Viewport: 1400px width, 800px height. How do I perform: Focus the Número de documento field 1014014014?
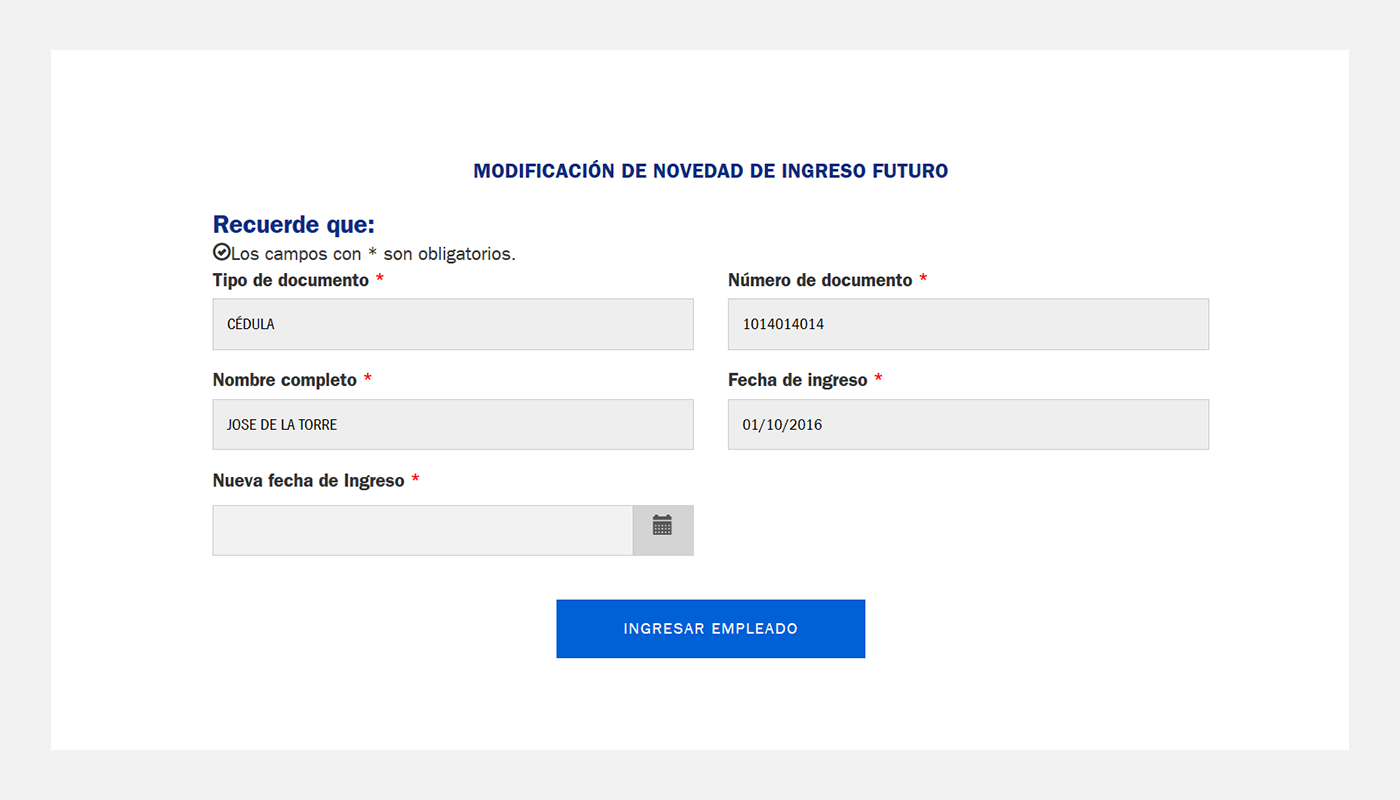(968, 324)
